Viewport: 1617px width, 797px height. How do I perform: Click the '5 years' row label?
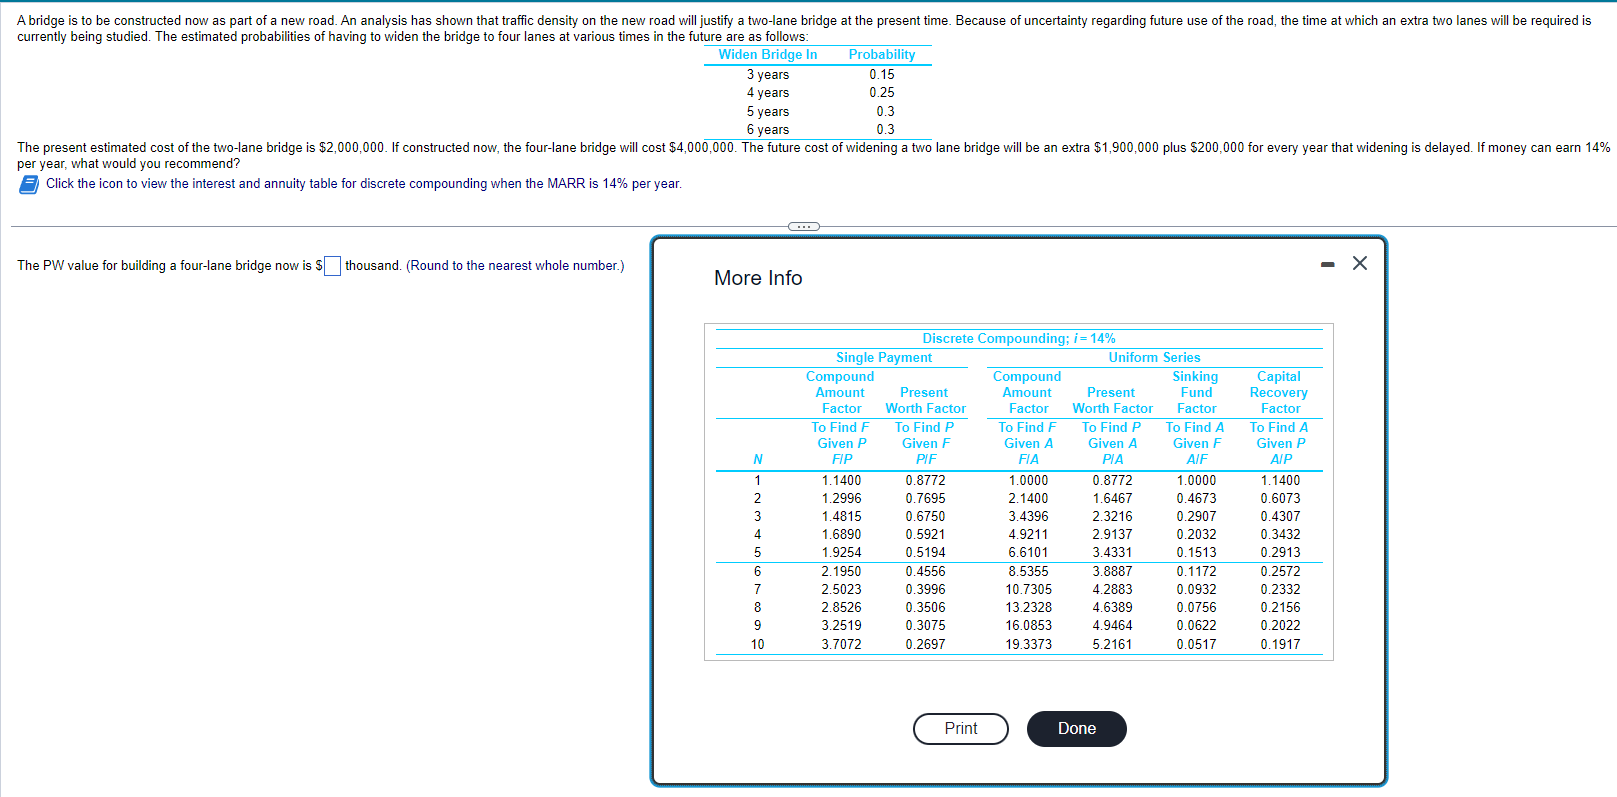tap(768, 112)
